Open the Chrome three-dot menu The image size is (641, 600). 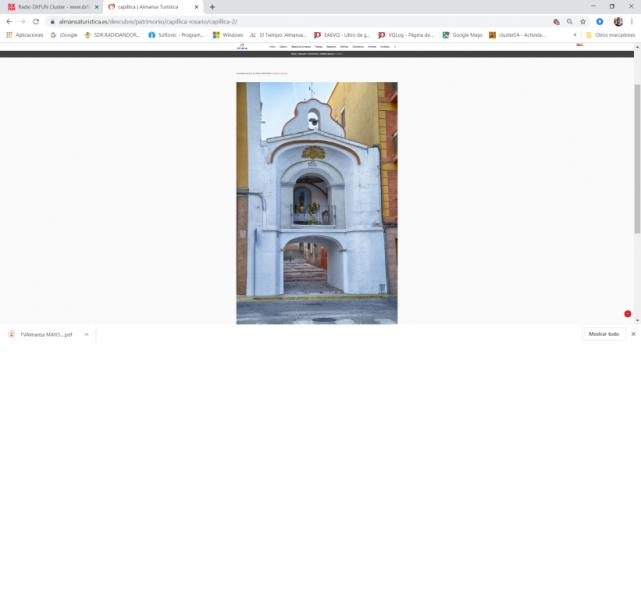(632, 21)
